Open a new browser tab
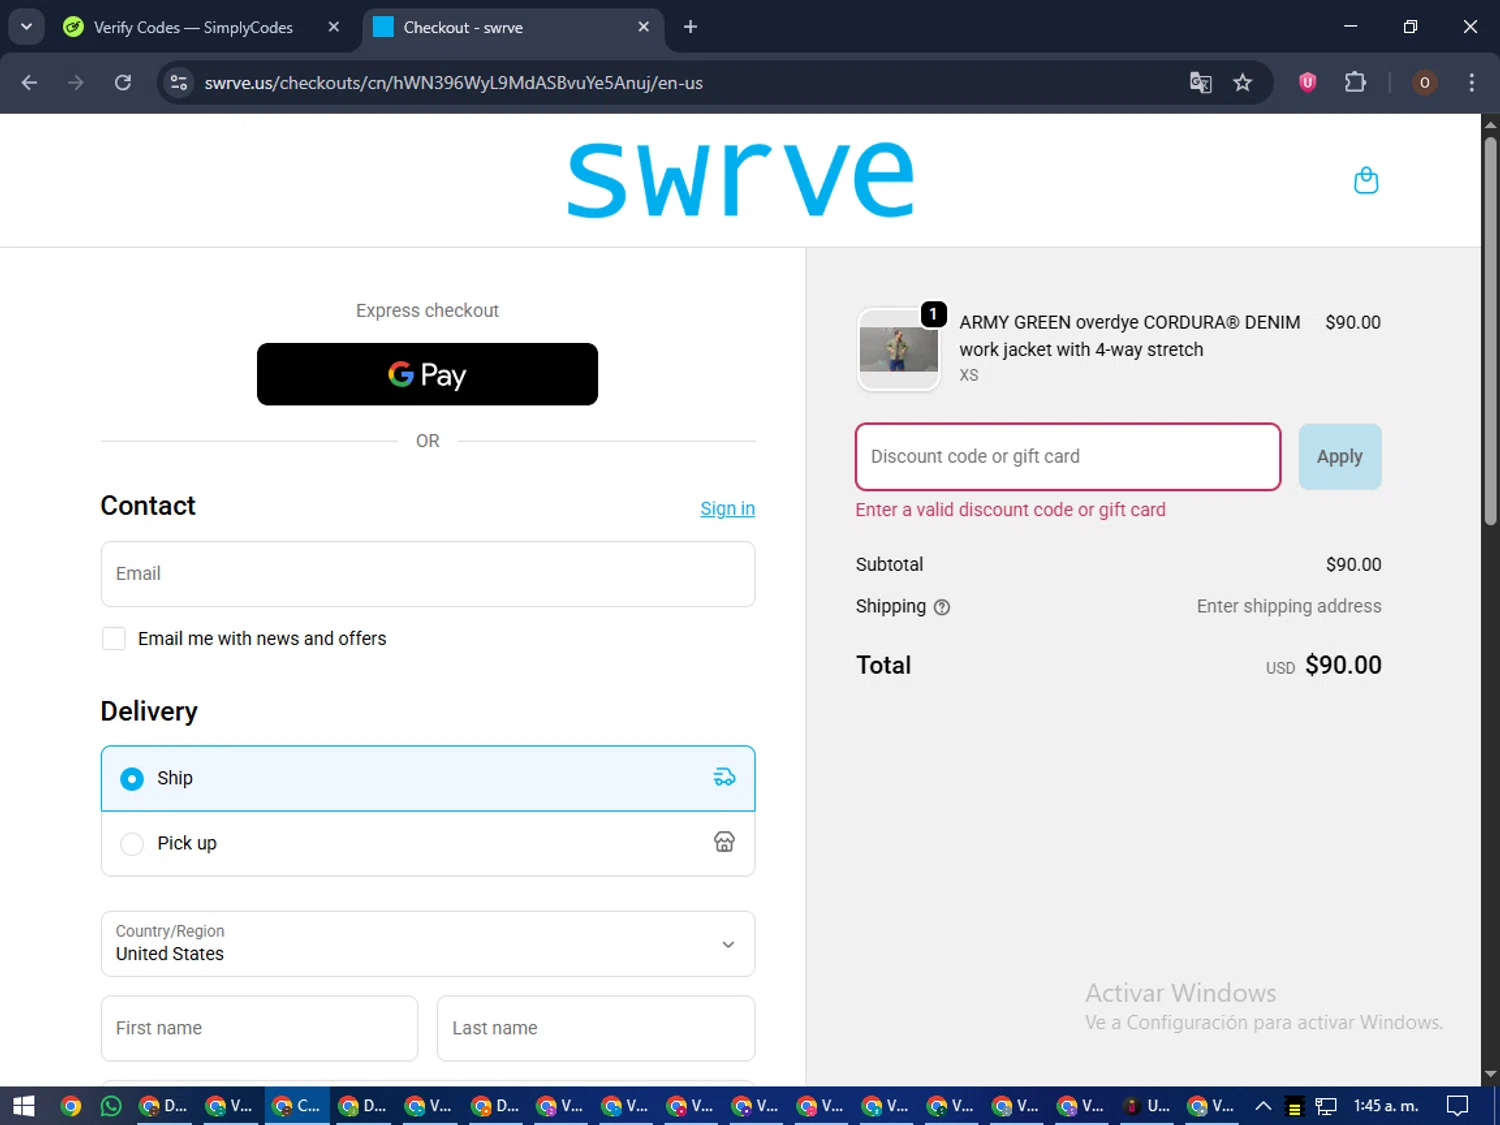This screenshot has width=1500, height=1125. [690, 27]
